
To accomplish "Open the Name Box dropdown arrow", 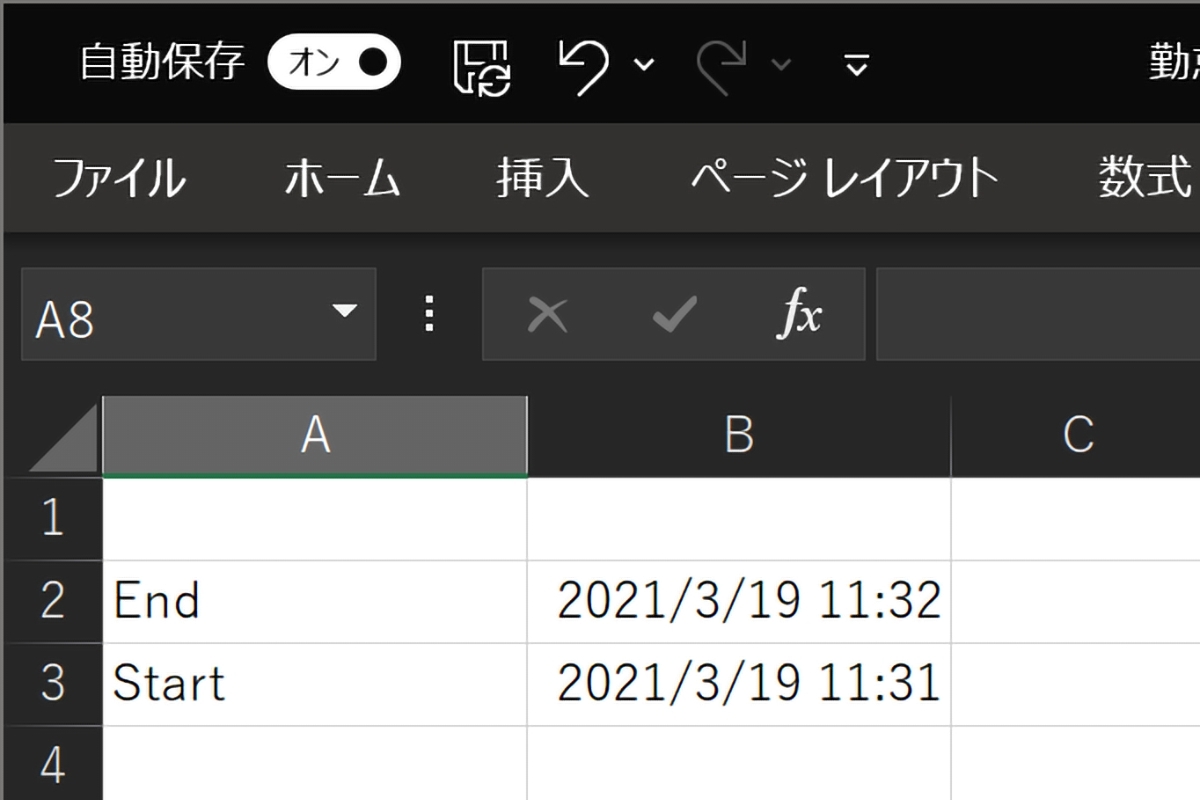I will pyautogui.click(x=344, y=311).
